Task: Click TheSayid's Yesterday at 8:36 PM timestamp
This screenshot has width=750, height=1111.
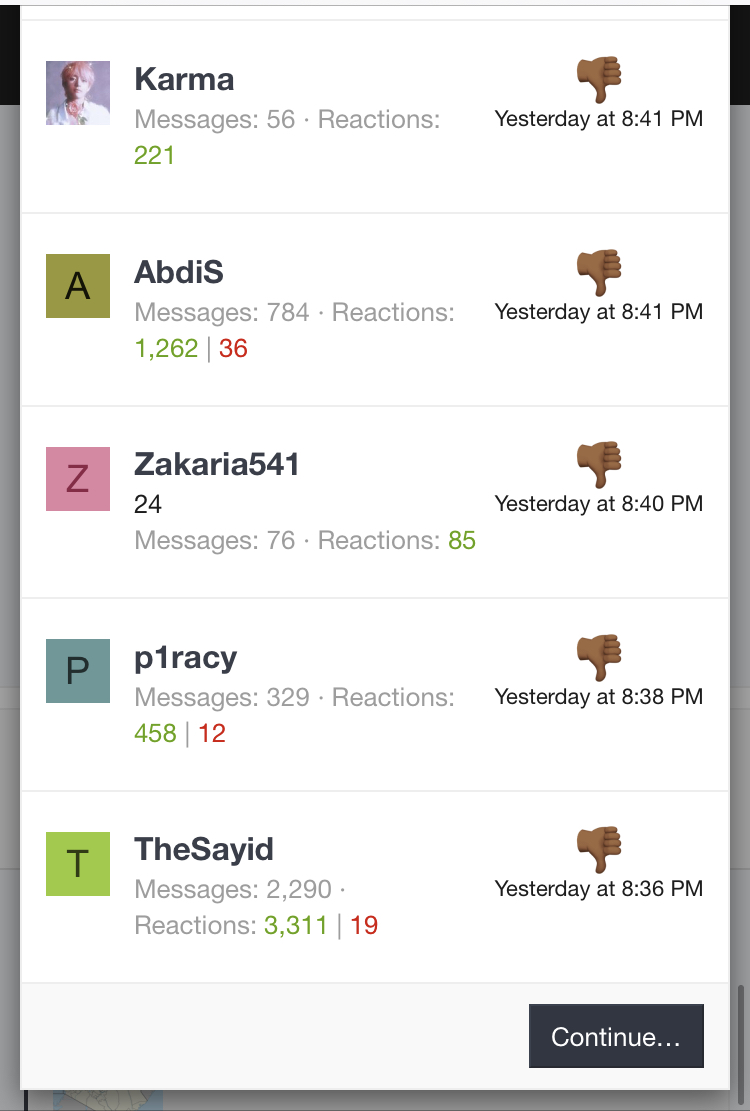Action: pyautogui.click(x=599, y=889)
